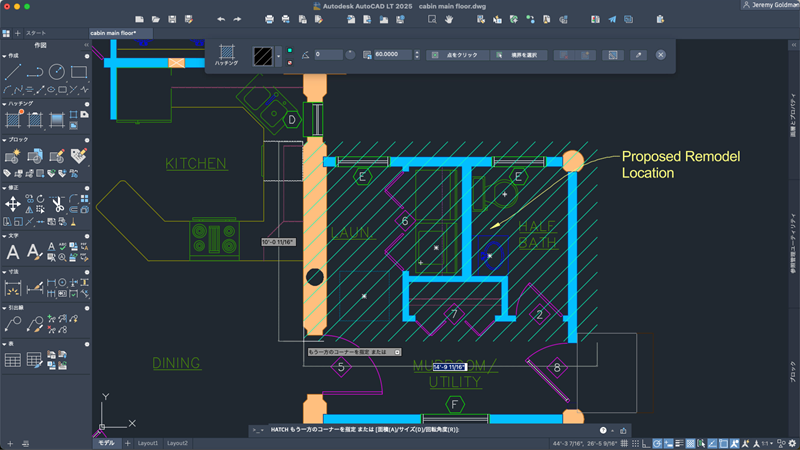Select the Arc tool
This screenshot has width=800, height=450.
7,90
